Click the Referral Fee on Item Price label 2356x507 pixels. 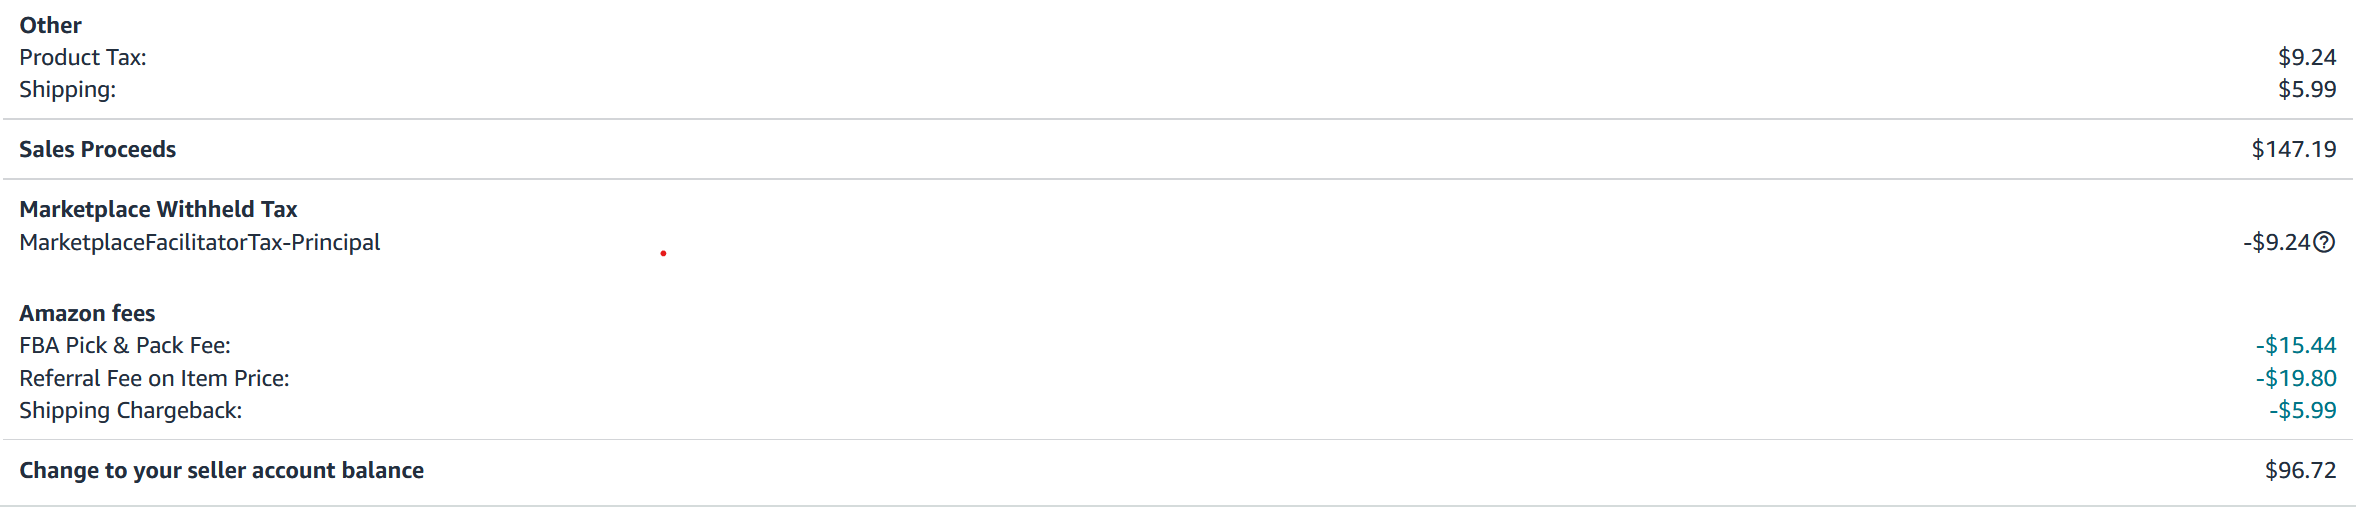pos(154,378)
